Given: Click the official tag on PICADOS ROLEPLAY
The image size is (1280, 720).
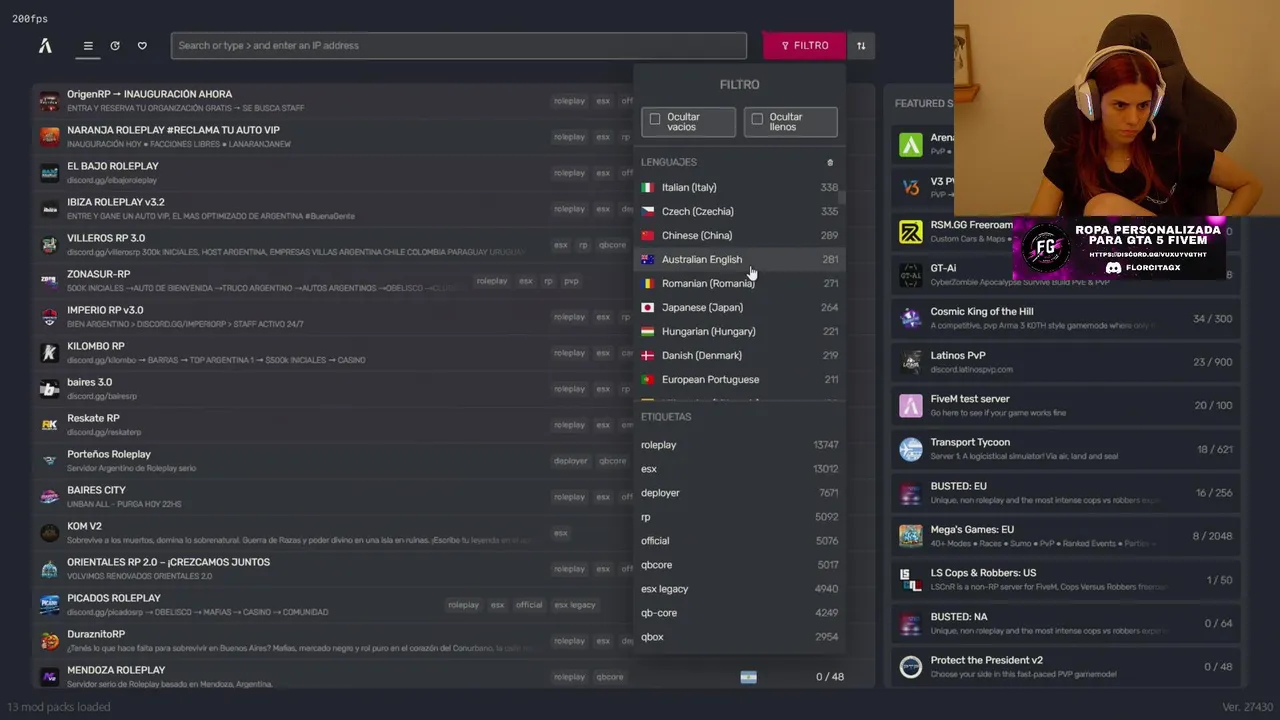Looking at the screenshot, I should tap(529, 605).
